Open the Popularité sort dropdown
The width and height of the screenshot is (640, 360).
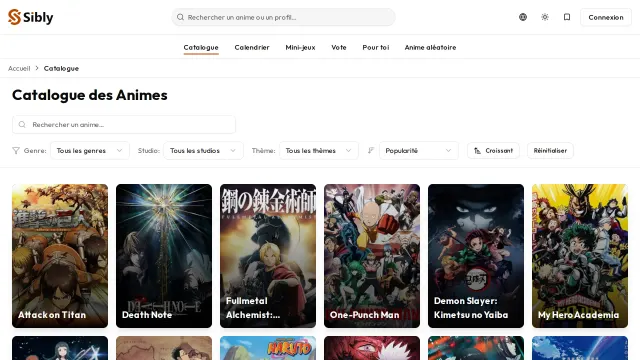[419, 151]
